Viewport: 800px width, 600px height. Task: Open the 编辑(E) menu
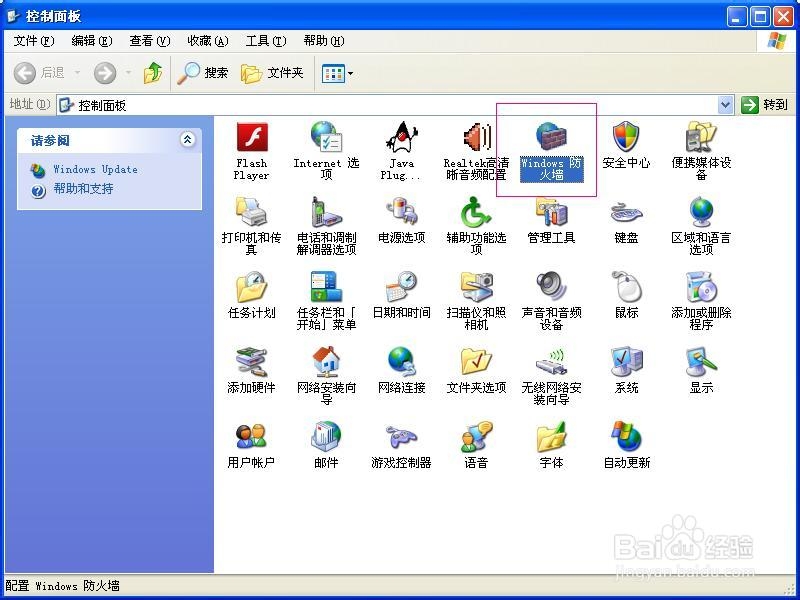tap(92, 41)
